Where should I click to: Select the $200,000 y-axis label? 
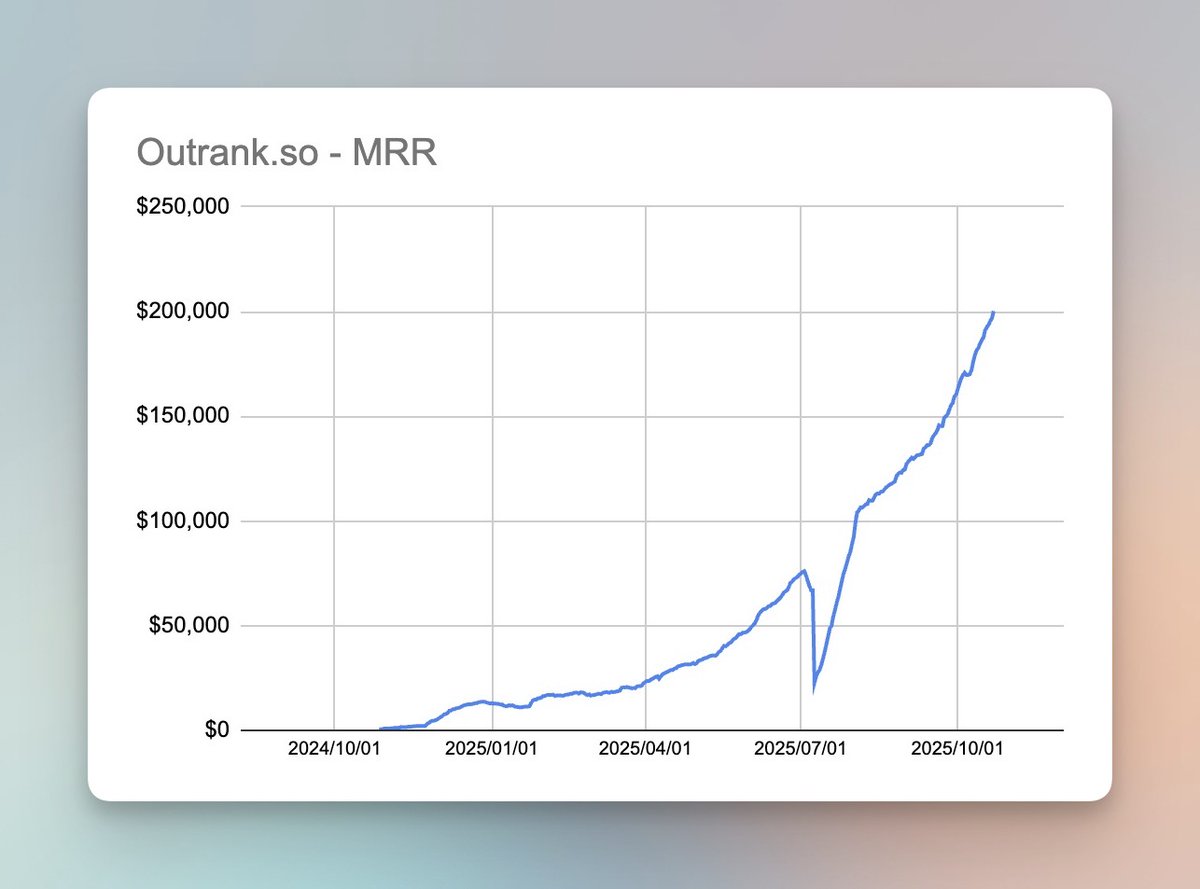(183, 312)
